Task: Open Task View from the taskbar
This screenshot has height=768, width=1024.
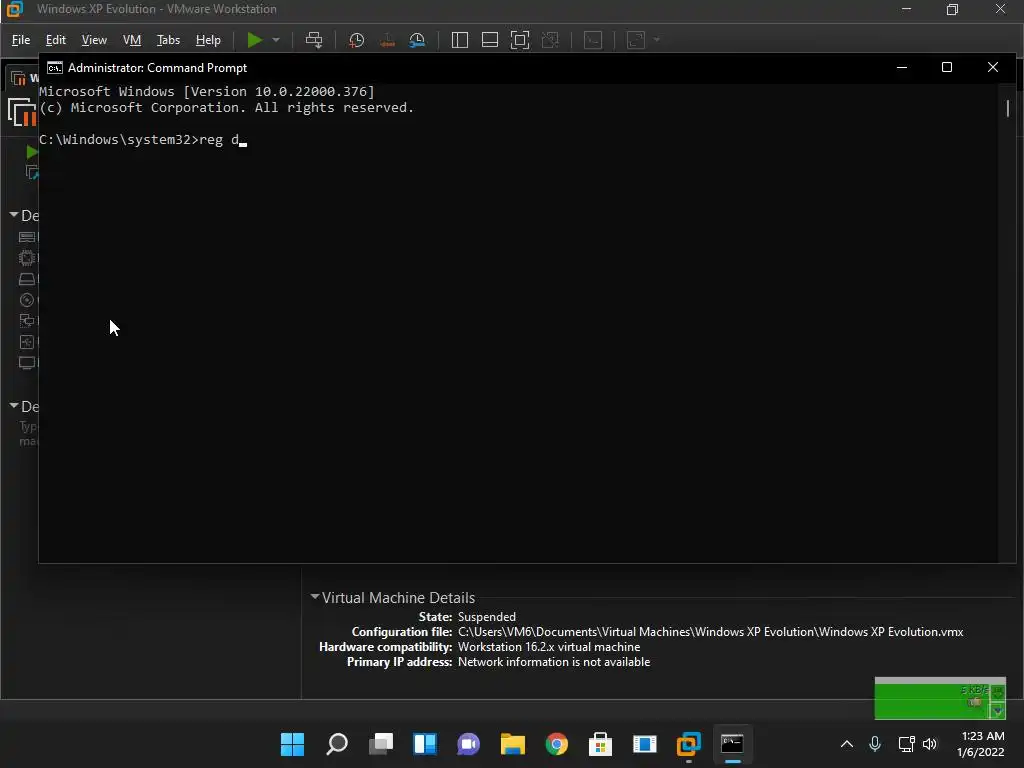Action: click(x=381, y=744)
